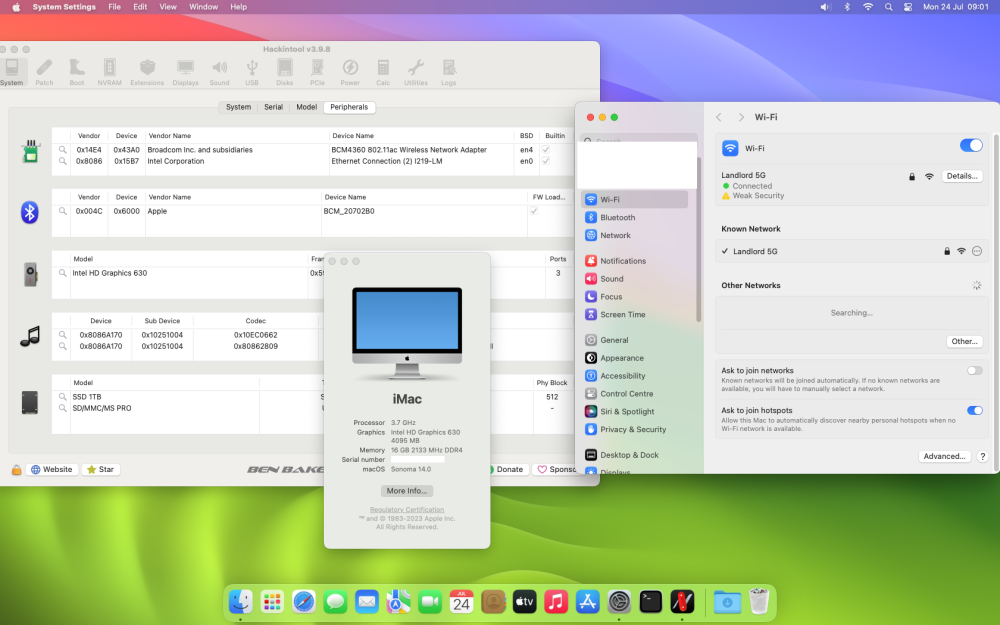Go back in System Settings navigation

pos(719,117)
